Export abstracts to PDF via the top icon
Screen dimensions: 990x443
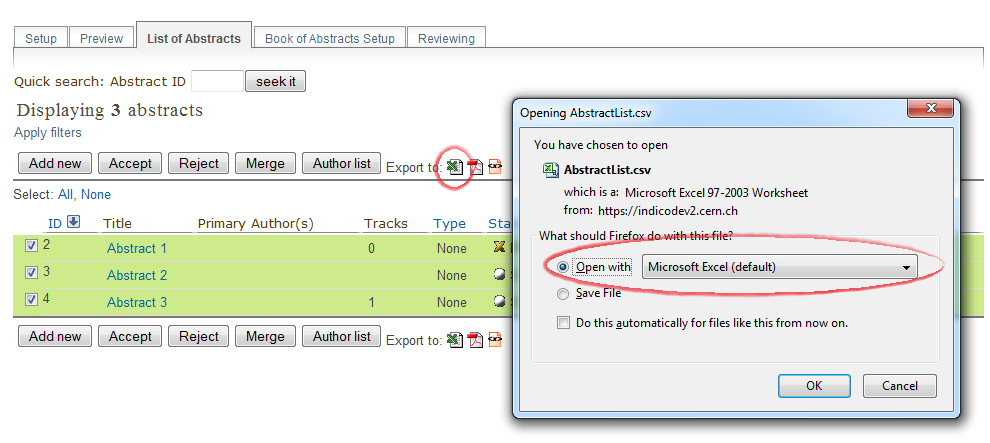(x=475, y=167)
